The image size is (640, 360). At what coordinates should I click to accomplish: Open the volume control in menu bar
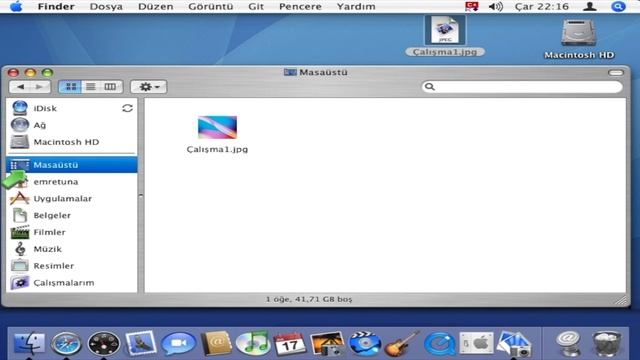click(x=496, y=7)
